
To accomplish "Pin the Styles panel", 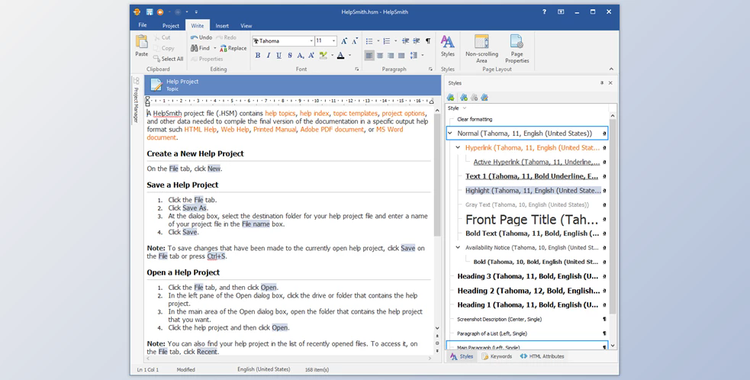I will click(x=602, y=83).
